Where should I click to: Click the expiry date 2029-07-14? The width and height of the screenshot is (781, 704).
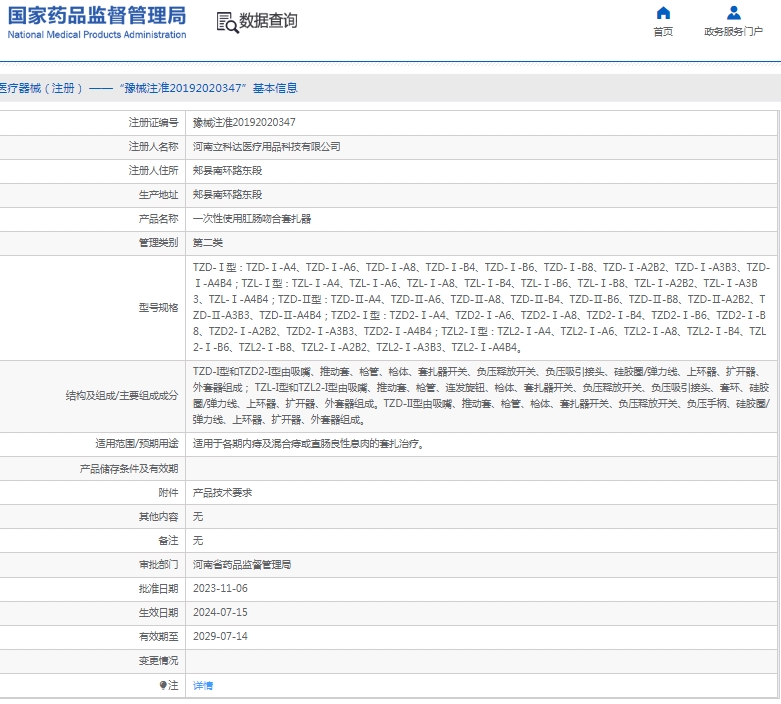tap(220, 636)
